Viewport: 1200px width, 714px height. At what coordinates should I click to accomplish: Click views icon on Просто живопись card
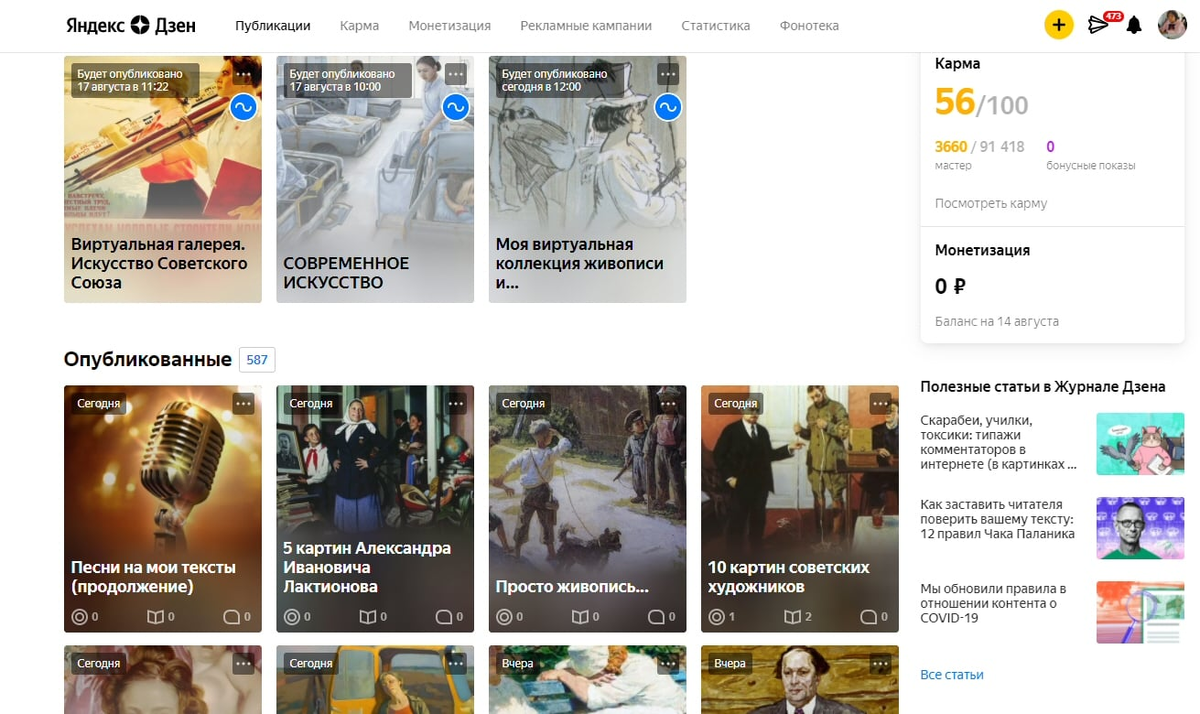504,617
